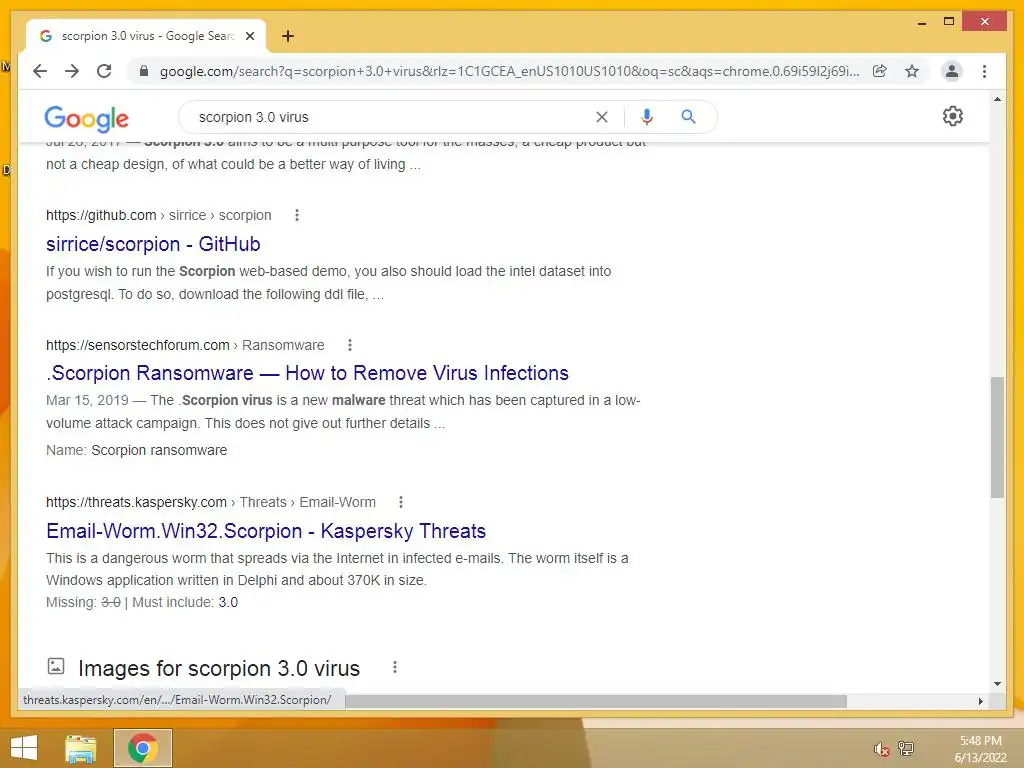Click the vertical scrollbar thumb

coord(997,437)
